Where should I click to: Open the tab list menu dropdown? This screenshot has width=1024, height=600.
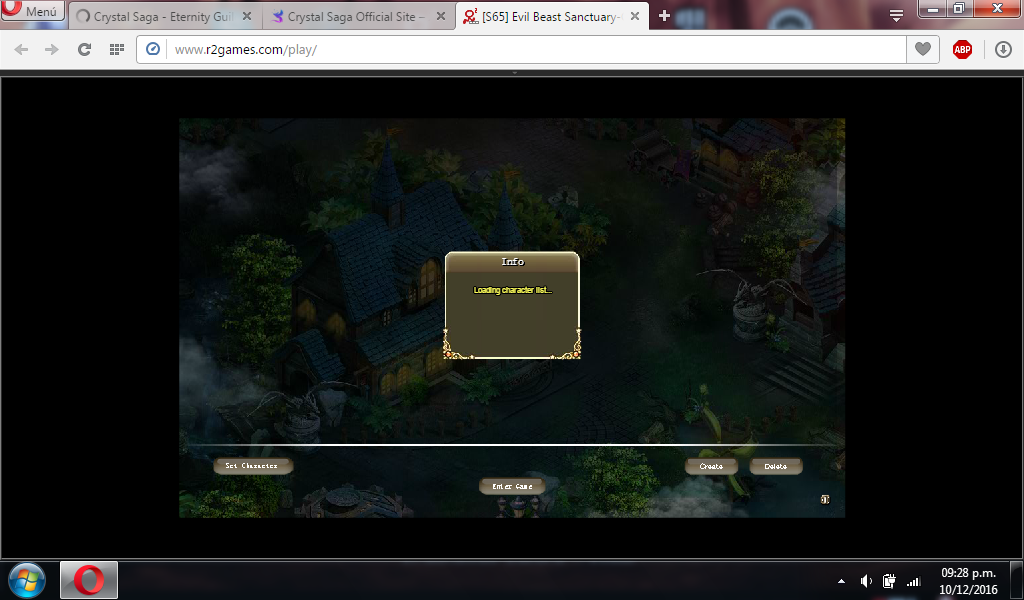(x=896, y=15)
